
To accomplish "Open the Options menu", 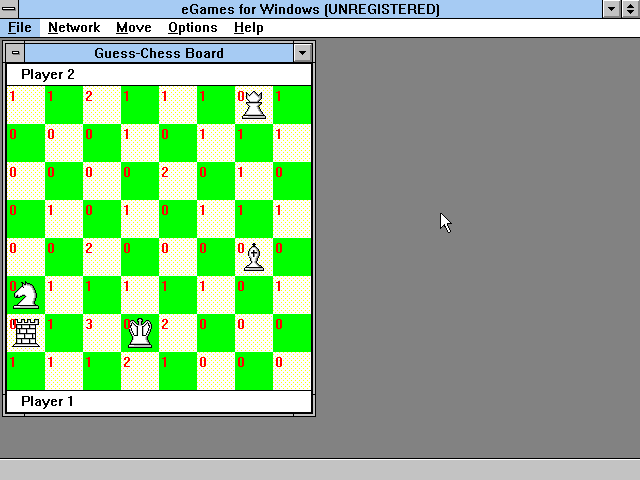I will pos(192,28).
